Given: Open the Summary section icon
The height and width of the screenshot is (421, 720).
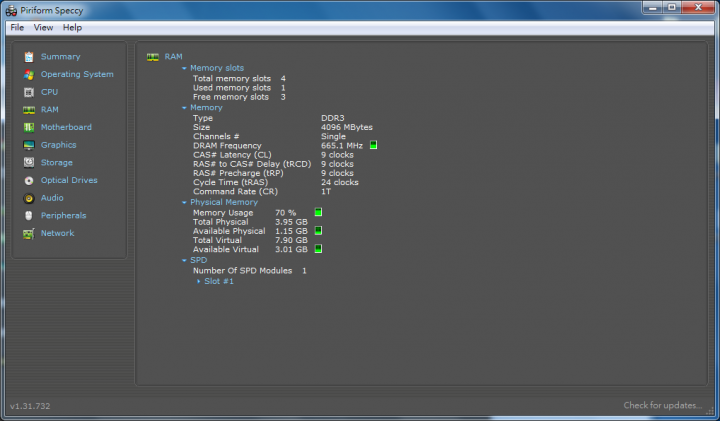Looking at the screenshot, I should point(29,56).
